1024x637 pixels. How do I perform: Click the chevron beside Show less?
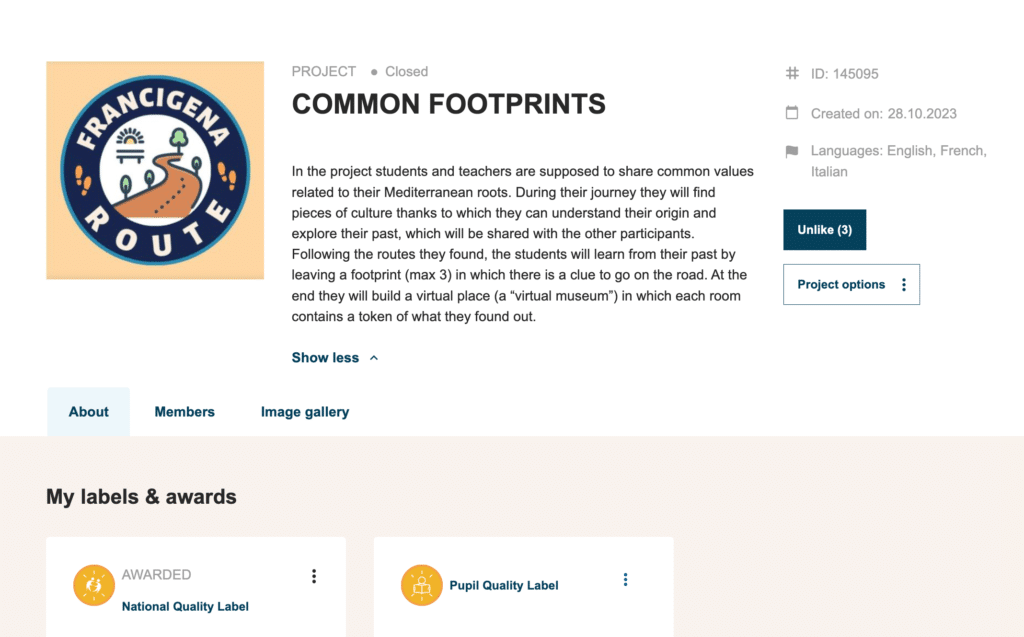(x=374, y=358)
